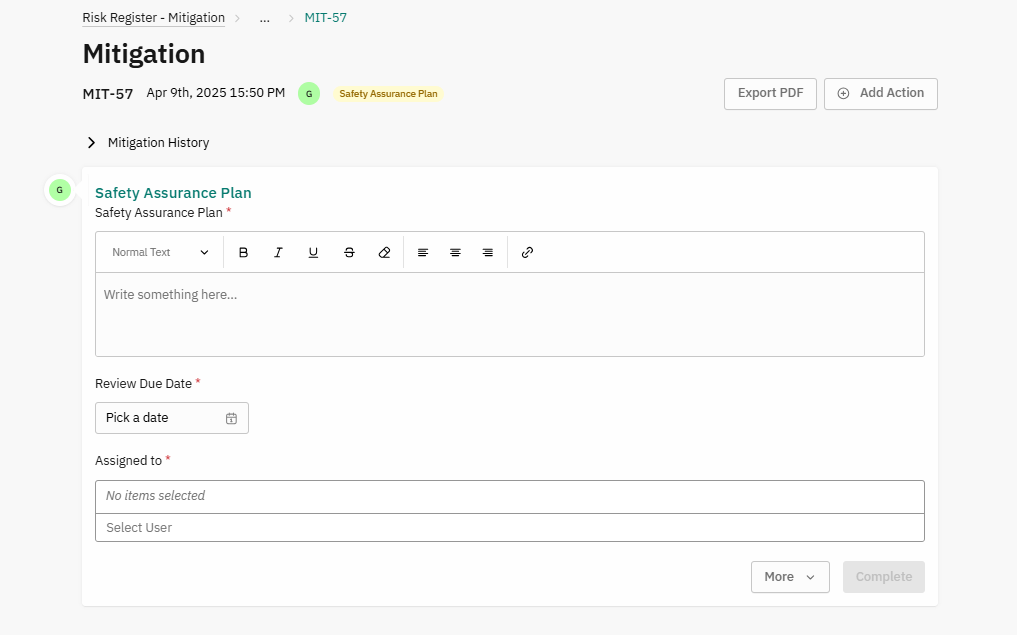Clear formatting with the eraser icon
1017x635 pixels.
click(384, 252)
